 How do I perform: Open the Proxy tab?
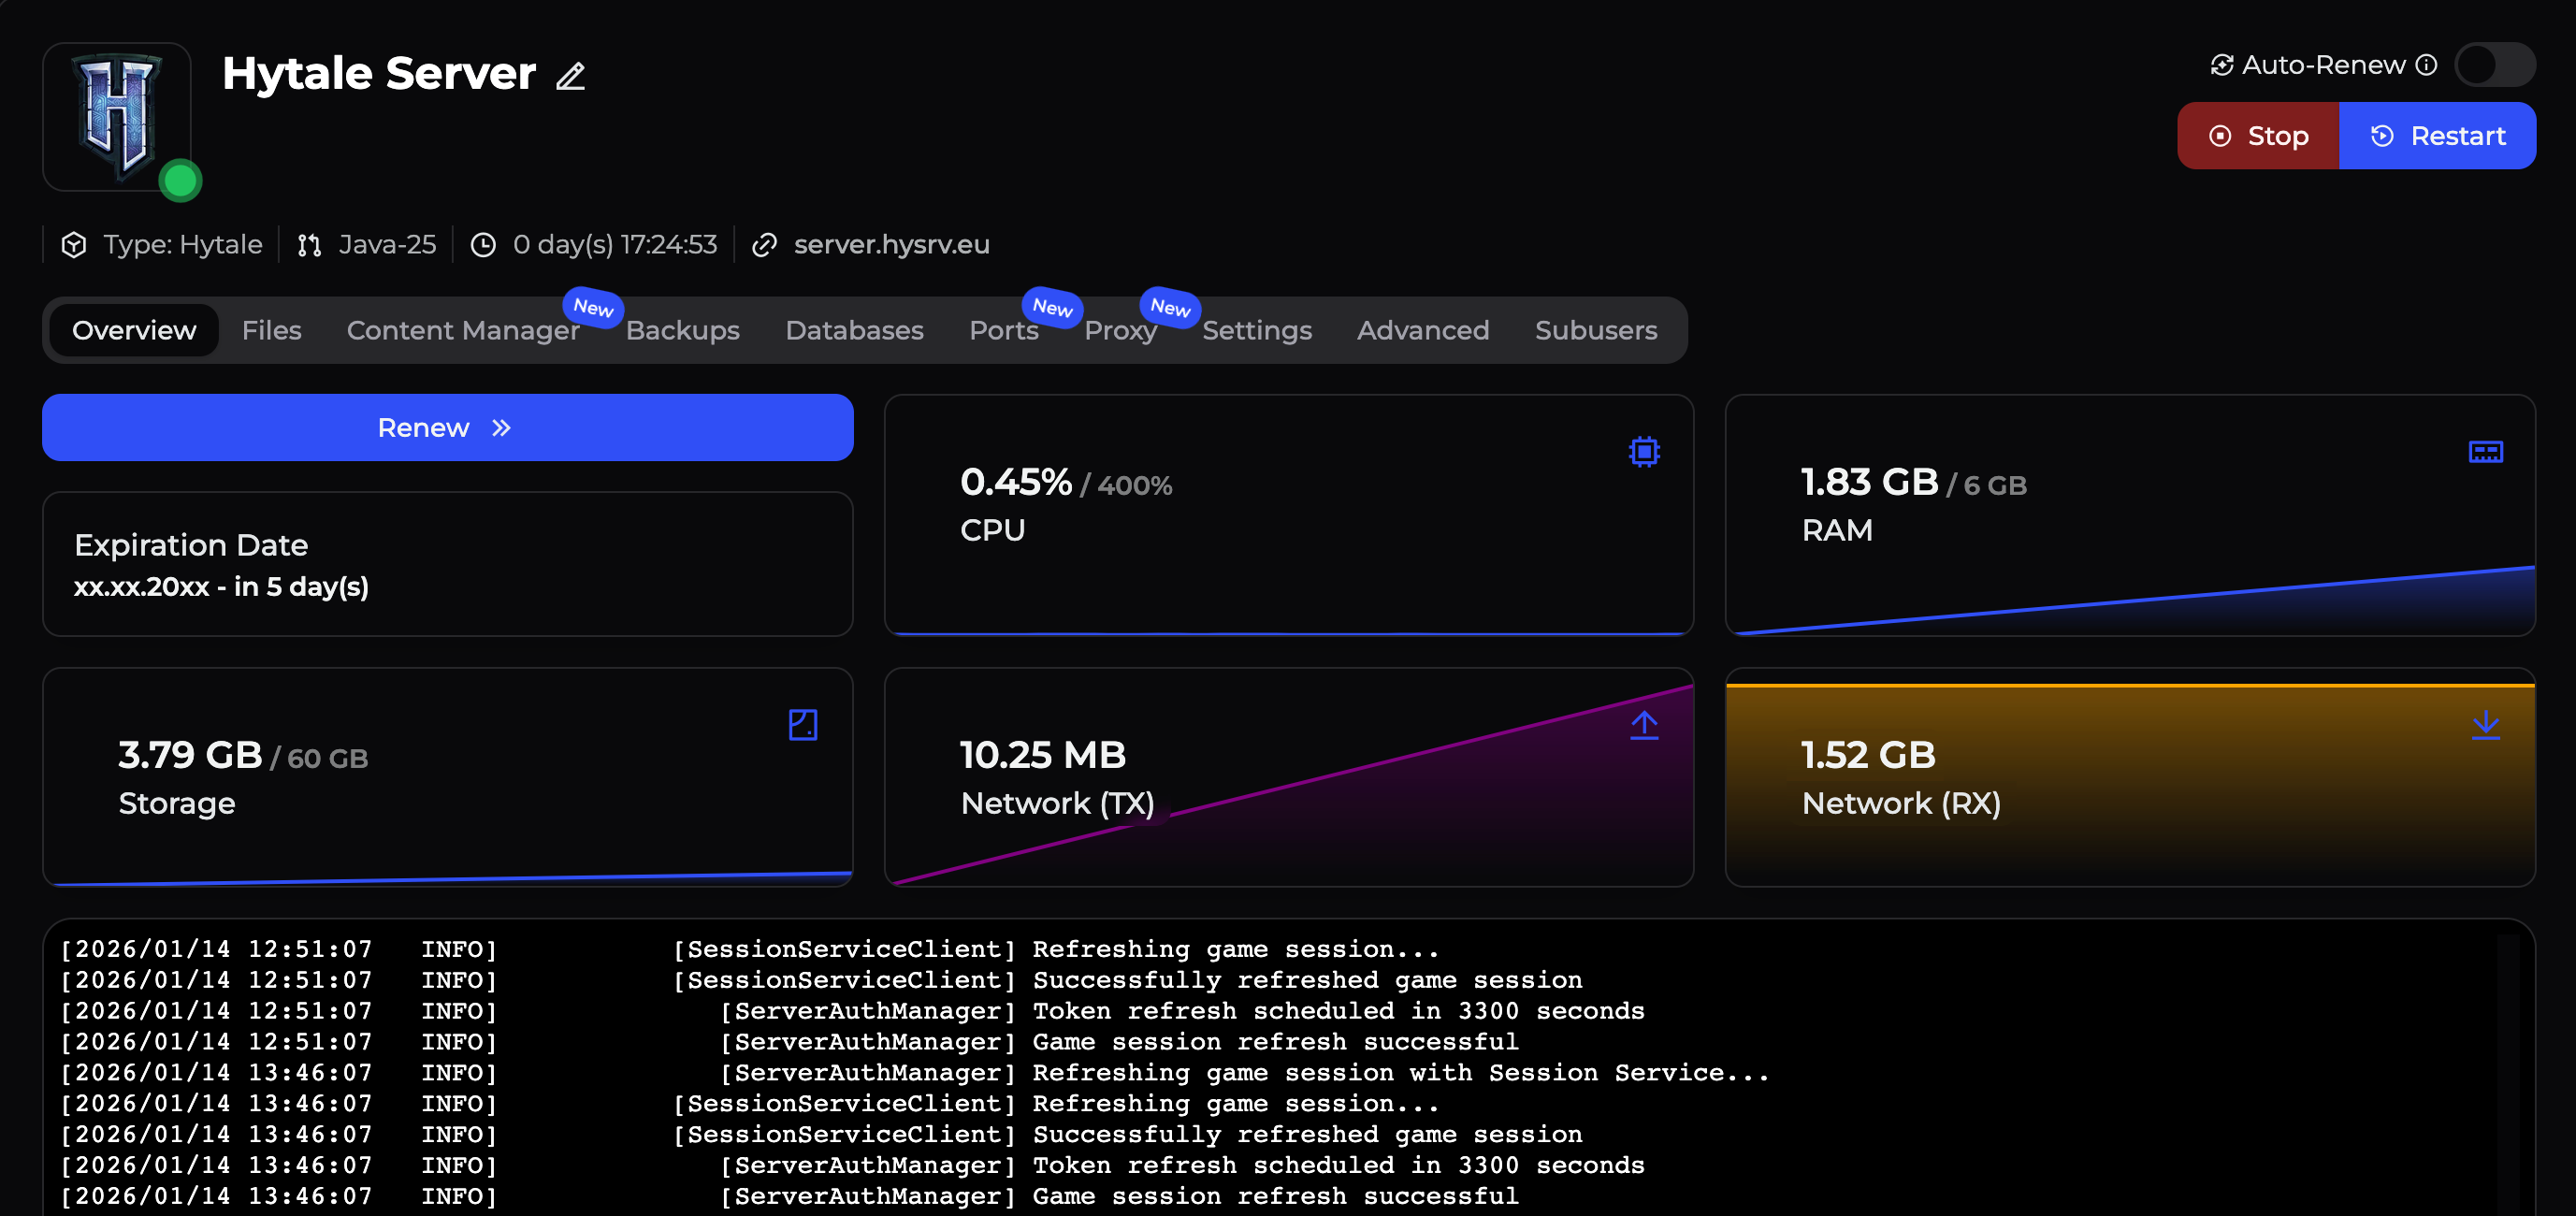tap(1120, 330)
